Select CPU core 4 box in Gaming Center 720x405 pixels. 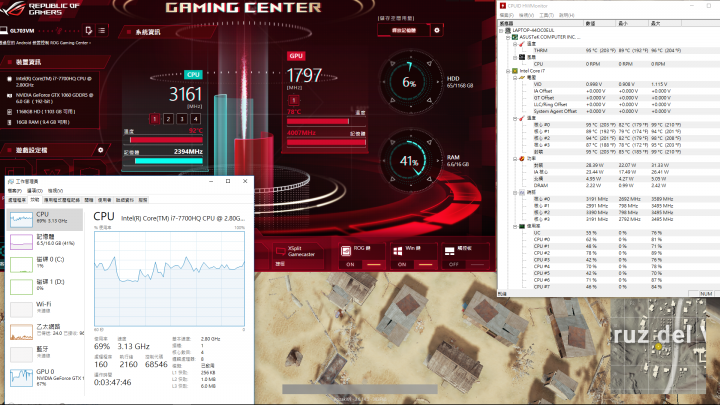196,119
